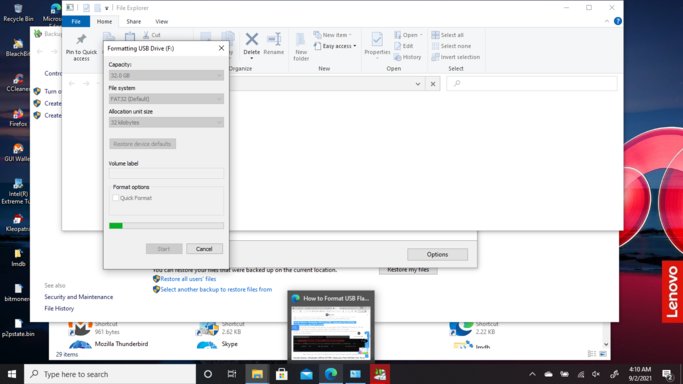Open File system FAT32 dropdown

click(166, 99)
